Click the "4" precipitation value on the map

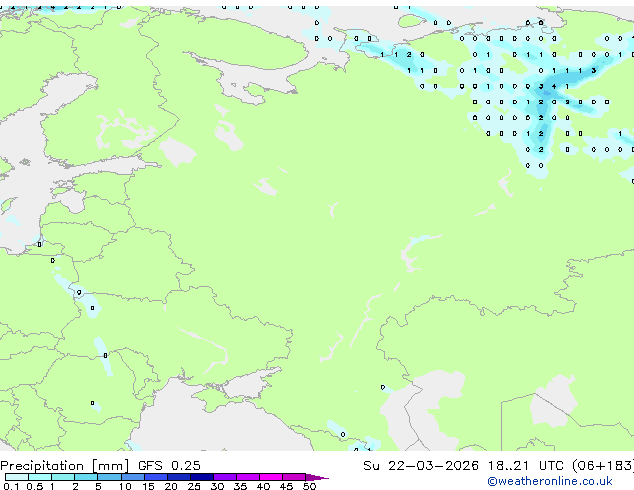(x=554, y=86)
